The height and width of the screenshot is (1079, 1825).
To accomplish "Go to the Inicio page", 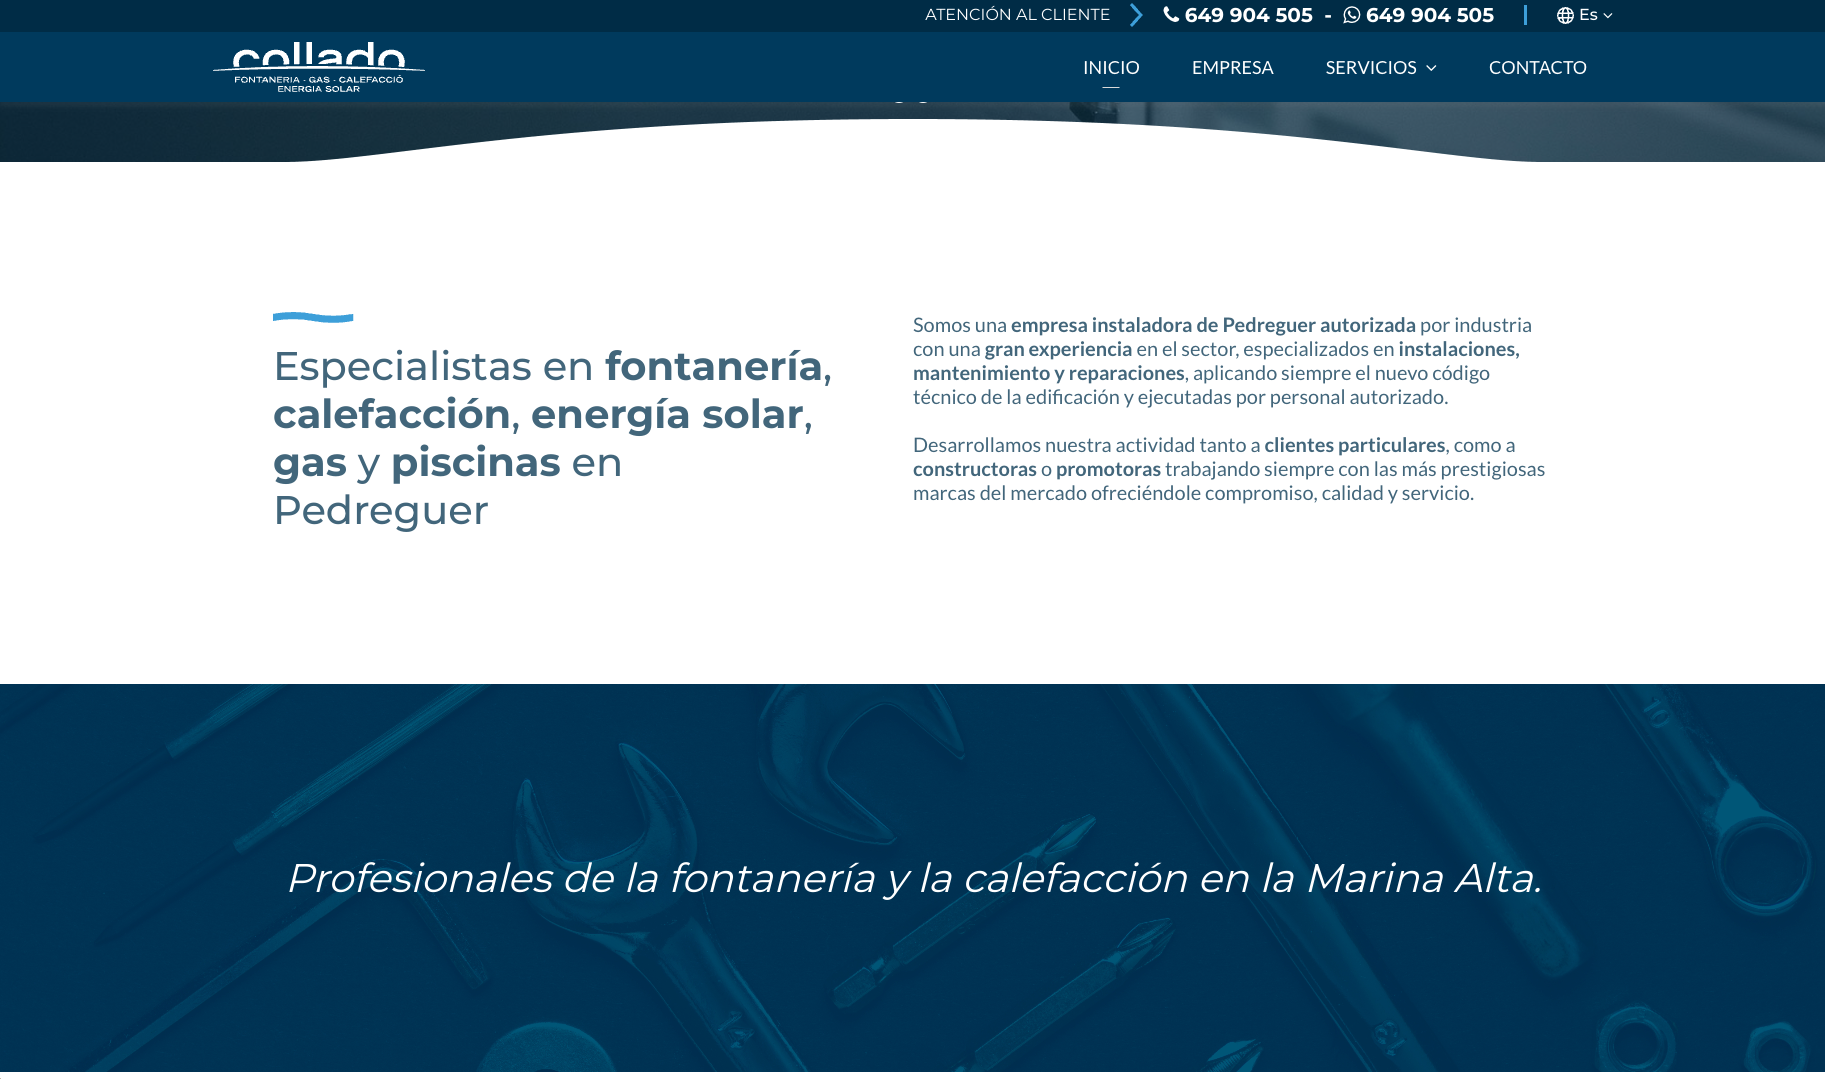I will (x=1111, y=67).
